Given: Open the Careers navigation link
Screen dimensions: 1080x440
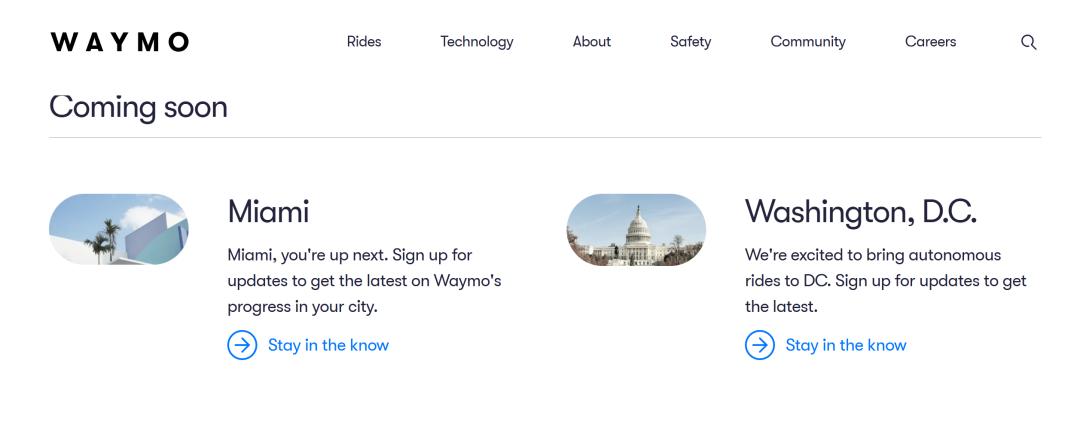Looking at the screenshot, I should (x=930, y=42).
